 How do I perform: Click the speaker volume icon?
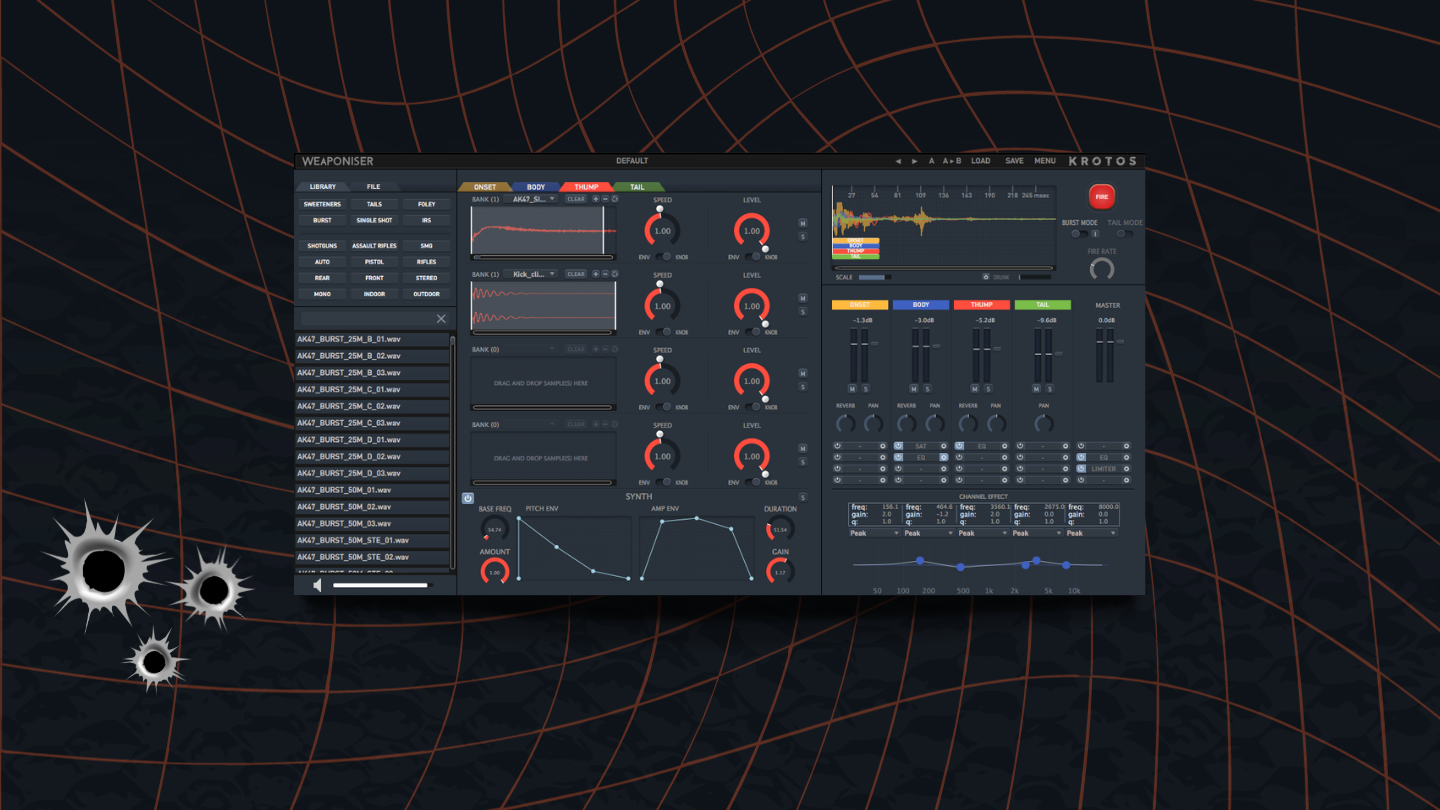click(318, 585)
